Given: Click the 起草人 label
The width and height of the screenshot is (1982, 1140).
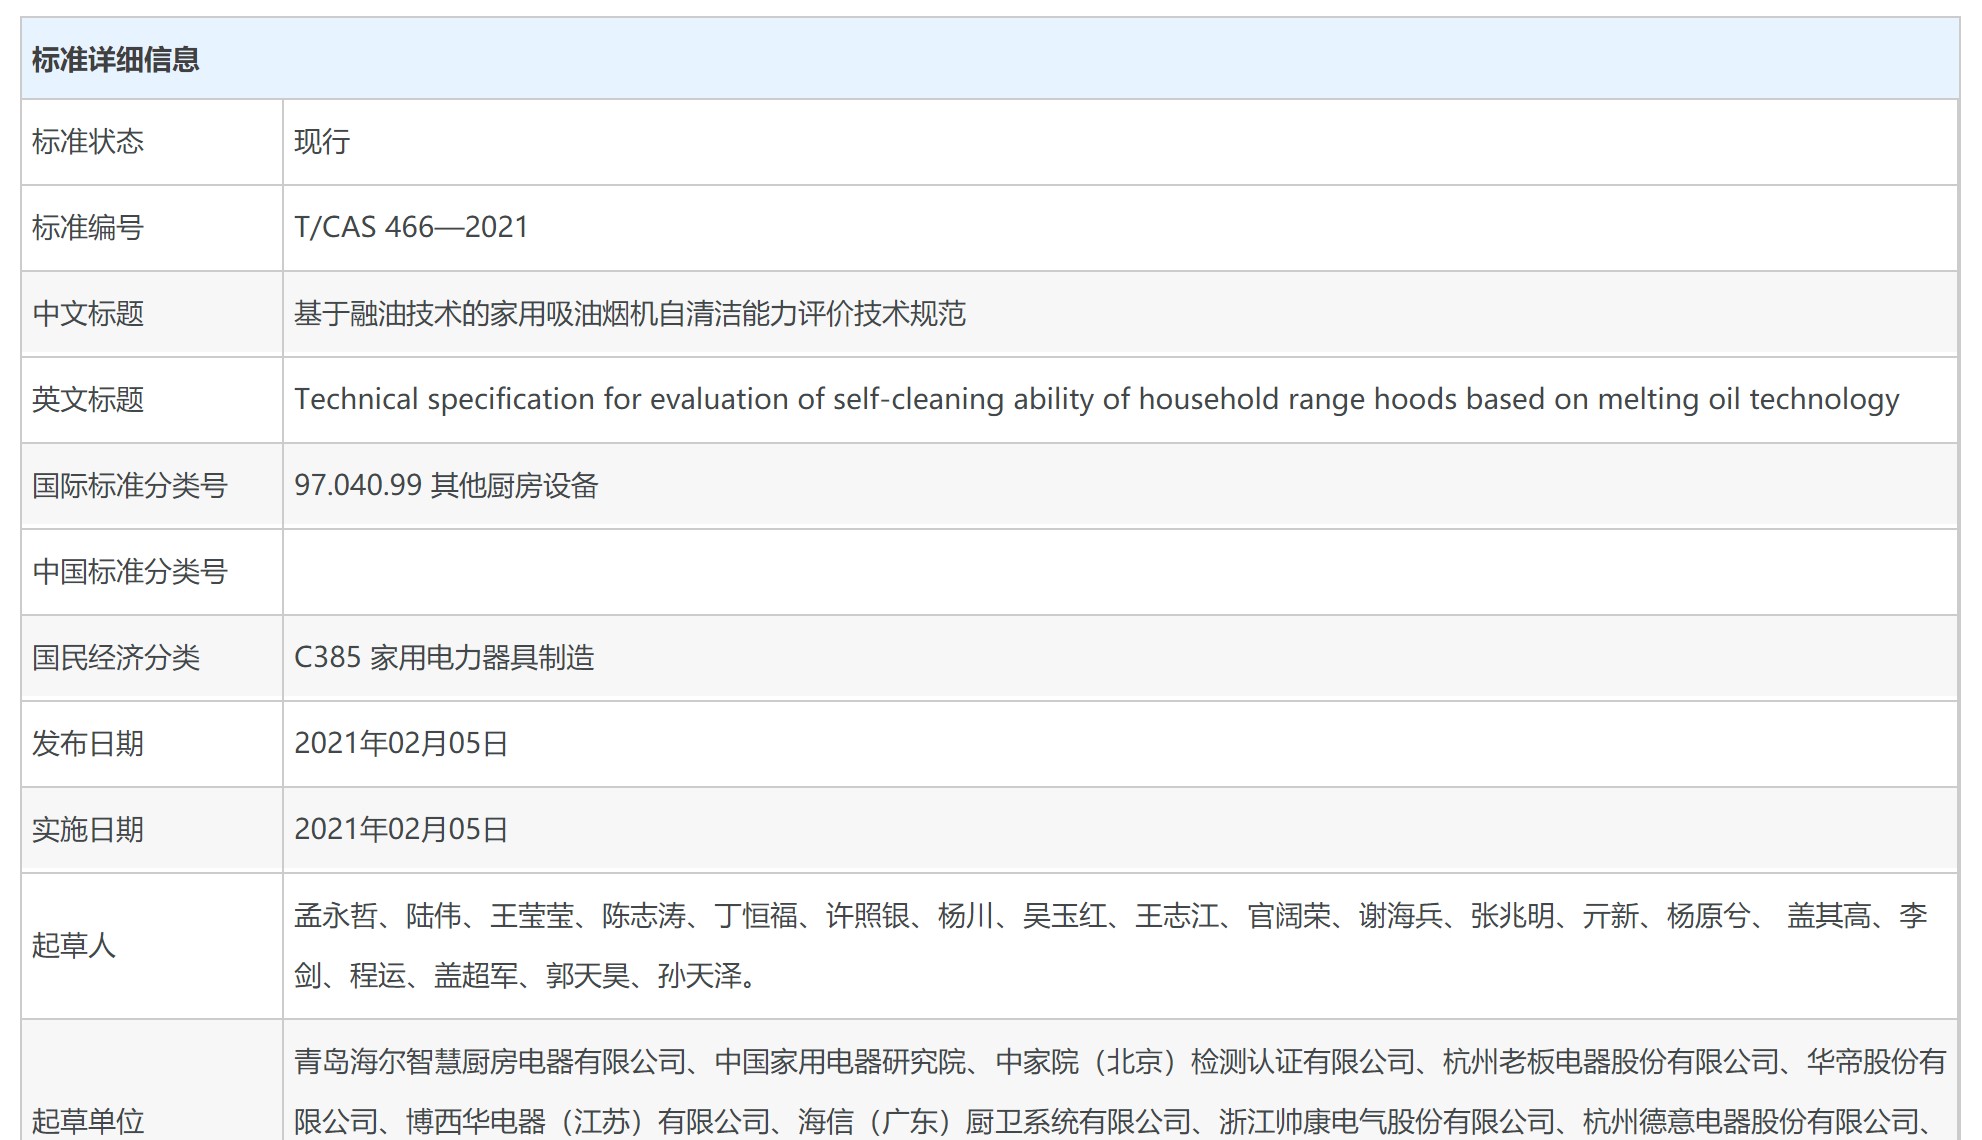Looking at the screenshot, I should tap(74, 945).
